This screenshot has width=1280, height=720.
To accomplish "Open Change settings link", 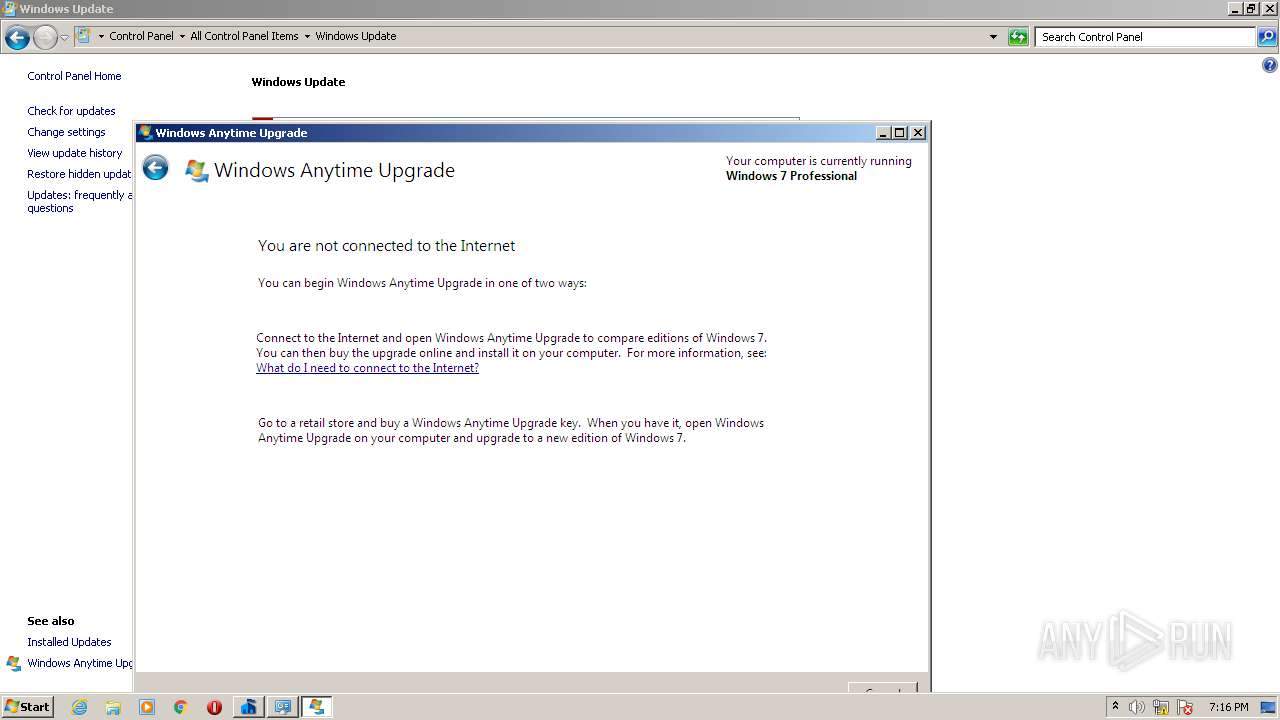I will [x=66, y=132].
